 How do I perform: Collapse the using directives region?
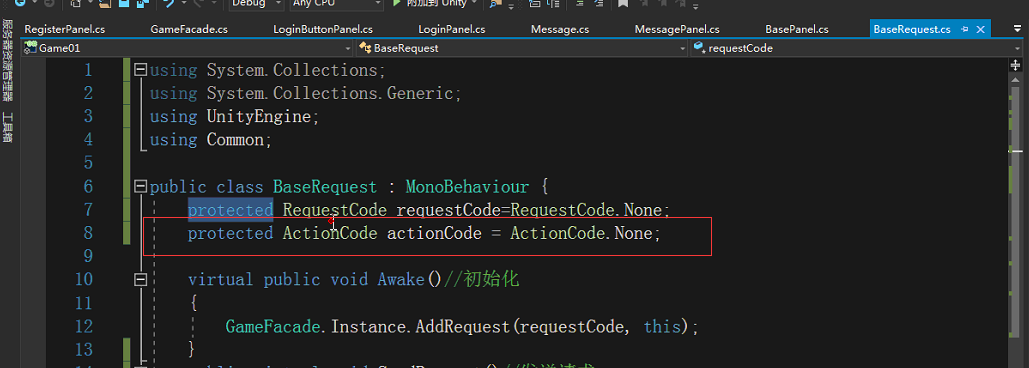tap(140, 70)
